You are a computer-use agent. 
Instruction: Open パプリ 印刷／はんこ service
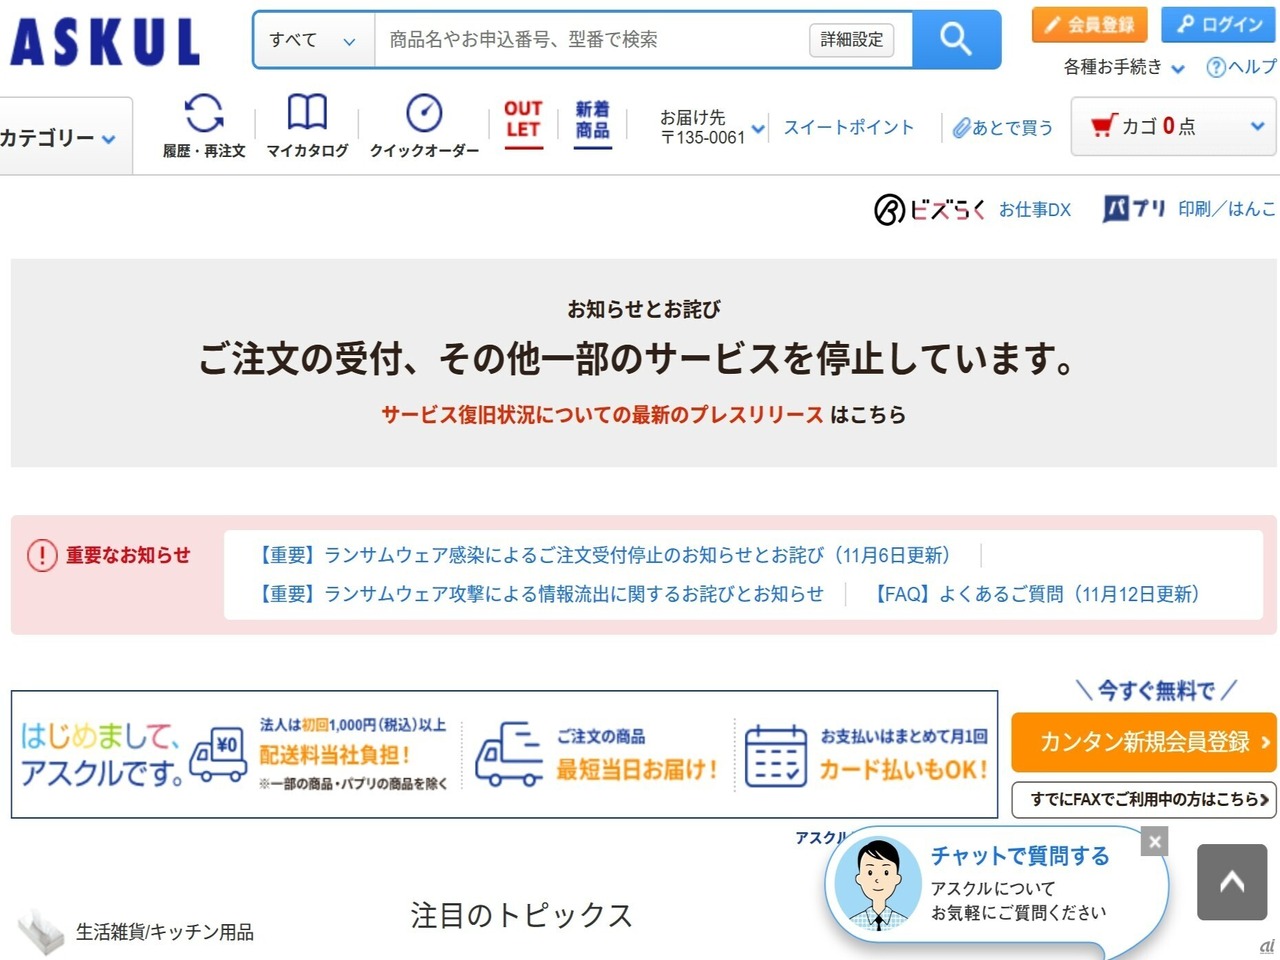point(1189,208)
